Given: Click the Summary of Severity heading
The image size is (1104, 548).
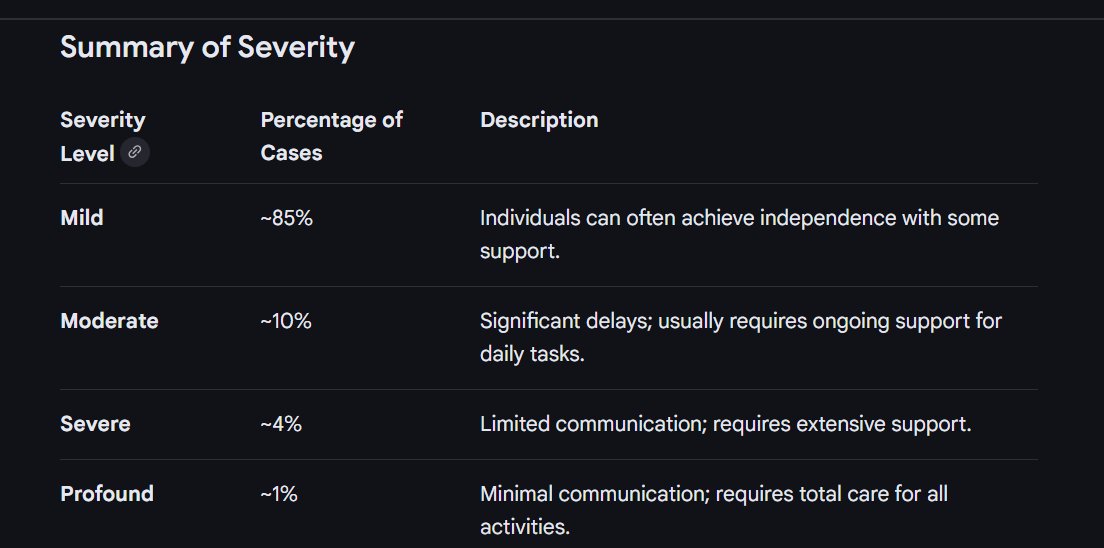Looking at the screenshot, I should [x=207, y=47].
